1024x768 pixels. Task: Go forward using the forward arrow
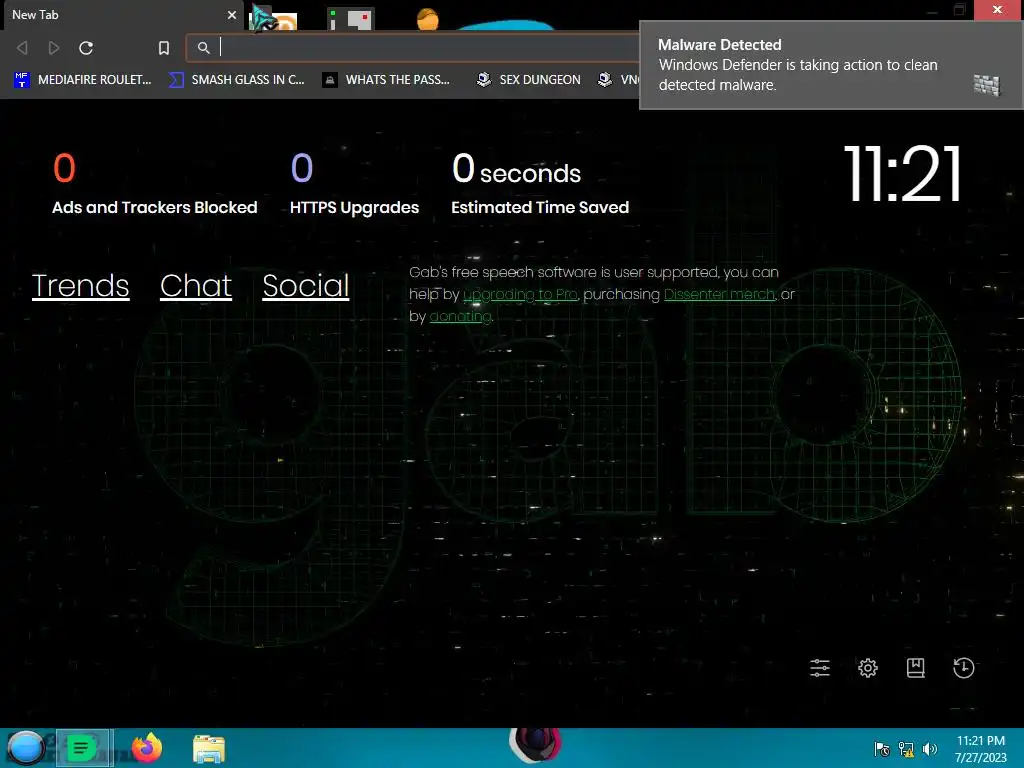coord(54,48)
